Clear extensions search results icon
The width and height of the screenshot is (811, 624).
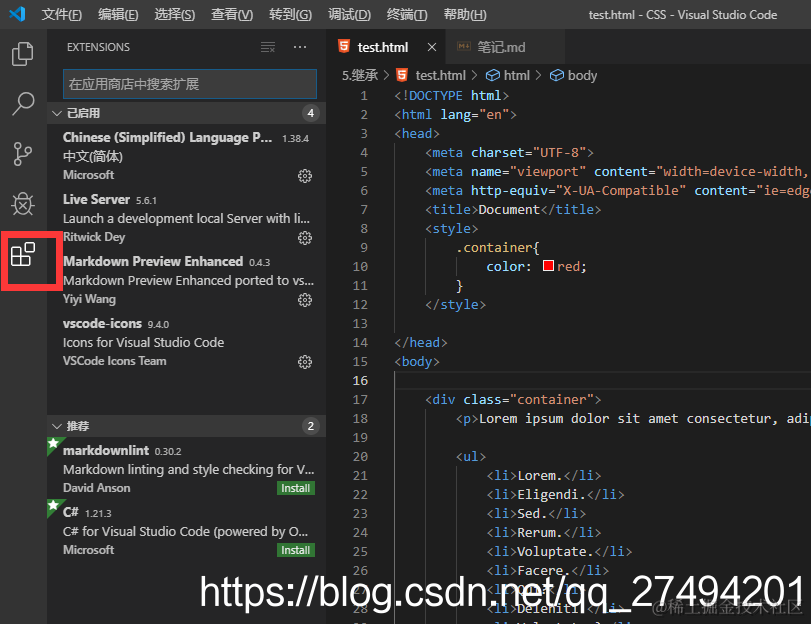pos(267,47)
